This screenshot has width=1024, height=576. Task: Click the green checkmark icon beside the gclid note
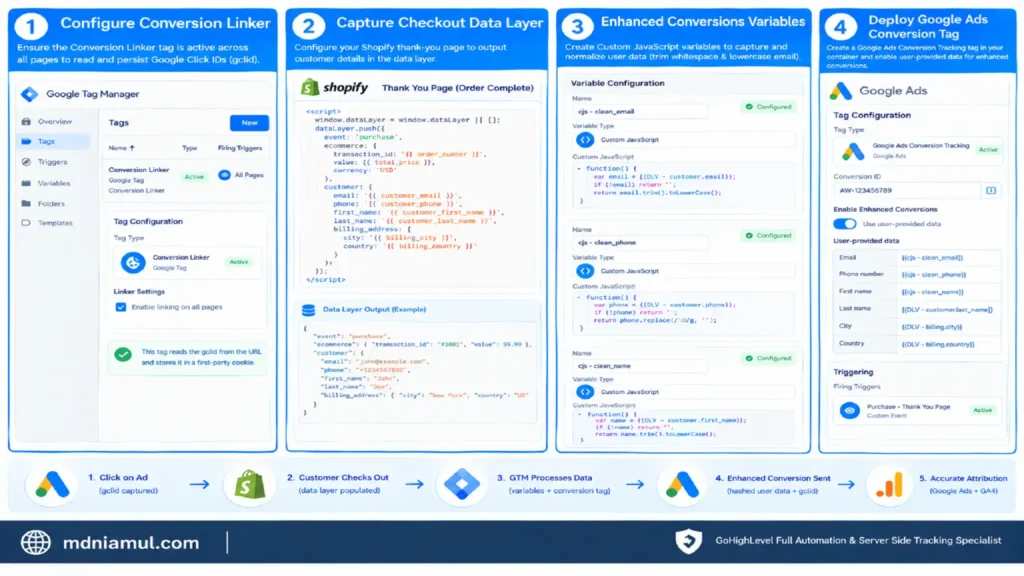123,355
